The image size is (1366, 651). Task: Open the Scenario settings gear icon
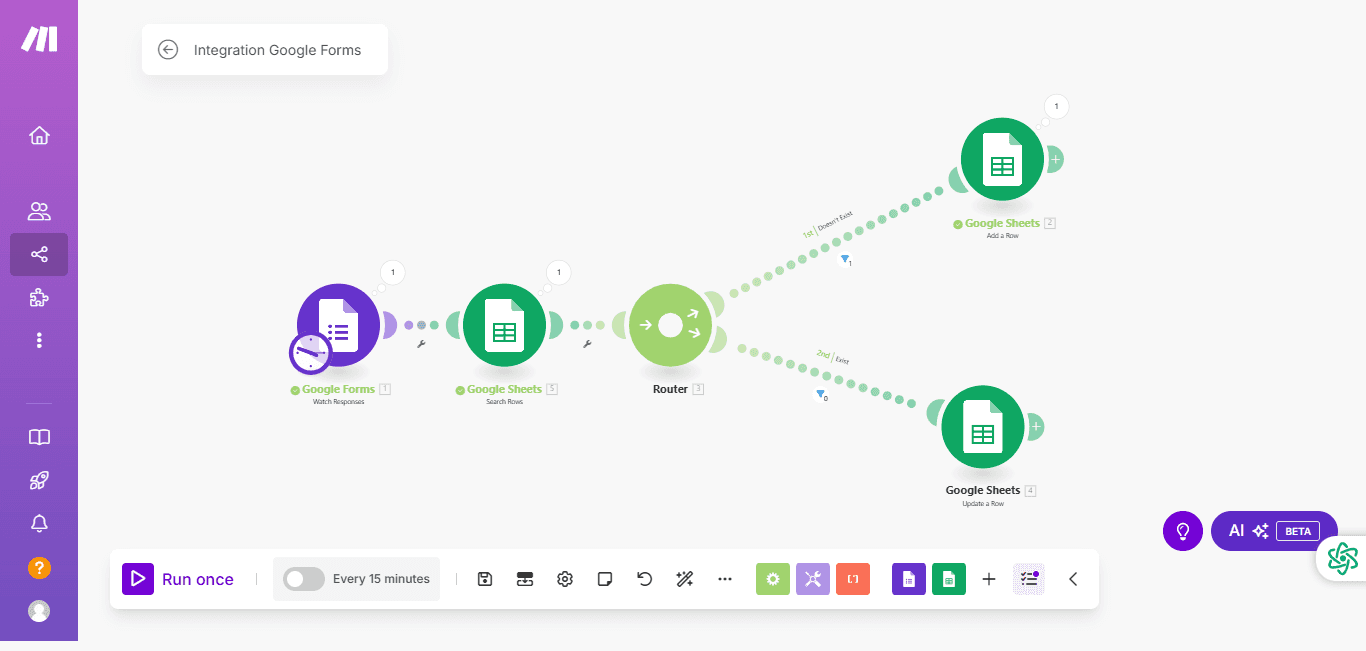point(565,579)
